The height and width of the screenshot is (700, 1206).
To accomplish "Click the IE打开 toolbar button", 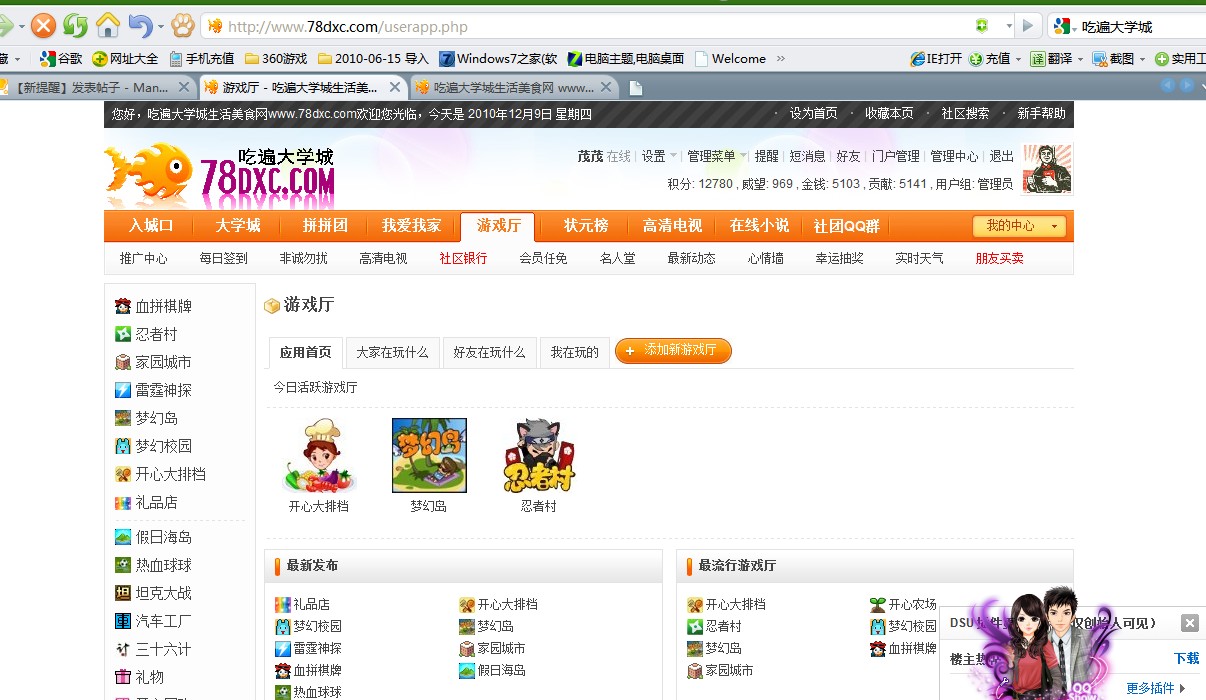I will [937, 58].
